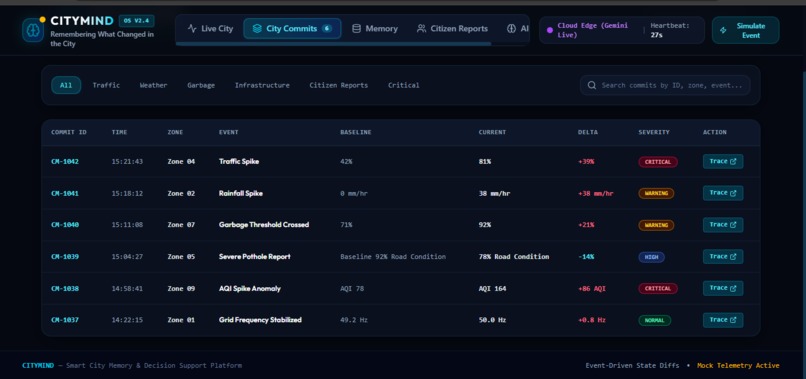This screenshot has height=379, width=806.
Task: Open Trace for commit CM-1037
Action: (x=723, y=320)
